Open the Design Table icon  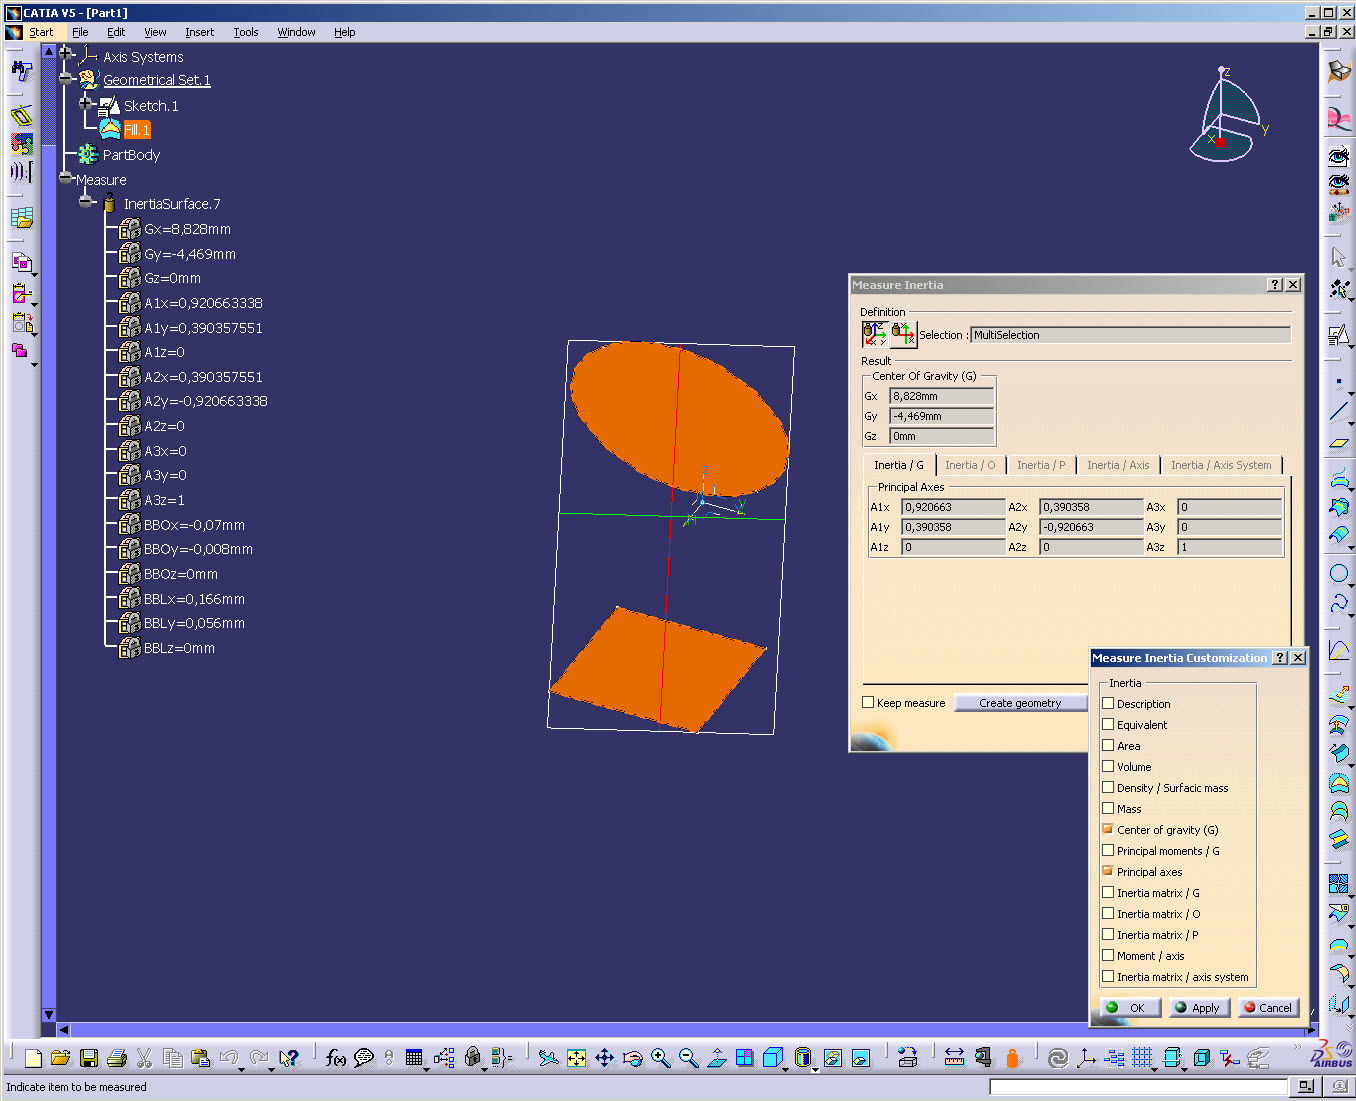[x=413, y=1058]
